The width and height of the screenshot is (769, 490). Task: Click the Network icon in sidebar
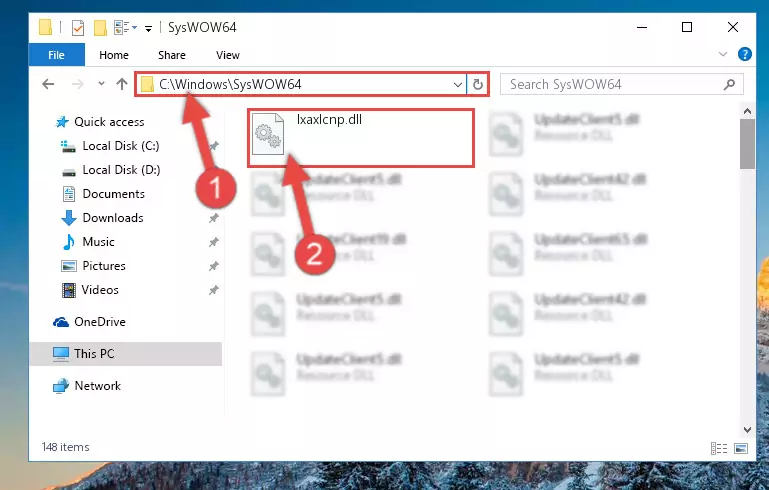(61, 386)
